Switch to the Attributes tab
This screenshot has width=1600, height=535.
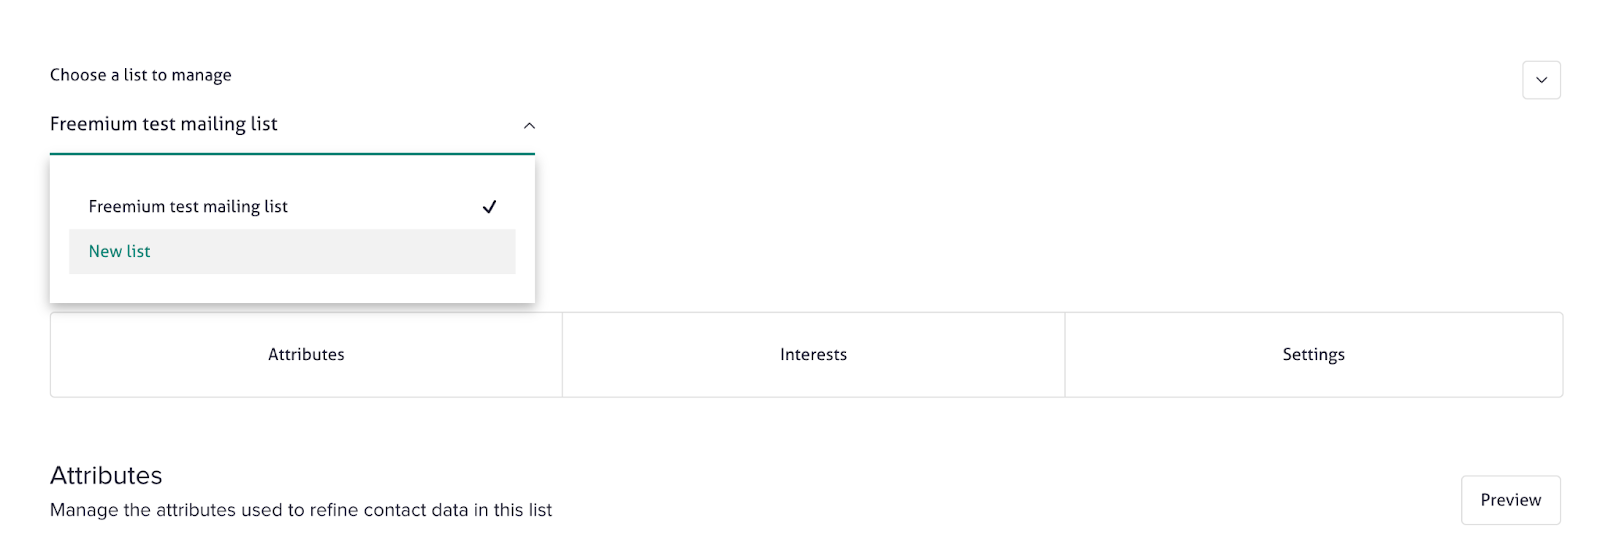(306, 355)
